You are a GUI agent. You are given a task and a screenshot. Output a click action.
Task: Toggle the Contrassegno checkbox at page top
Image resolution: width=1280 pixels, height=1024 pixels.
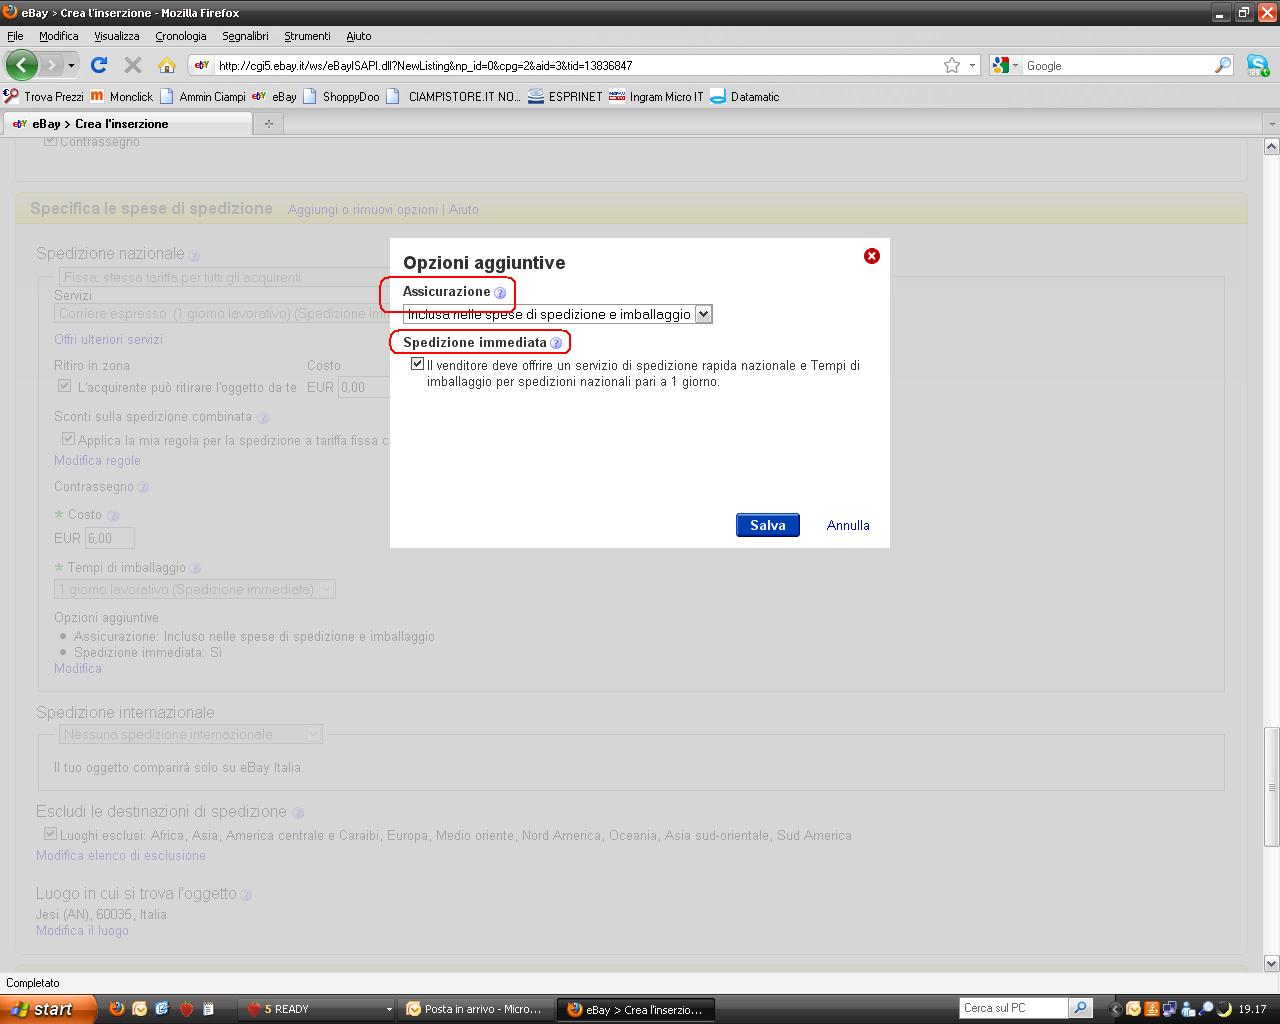[50, 142]
